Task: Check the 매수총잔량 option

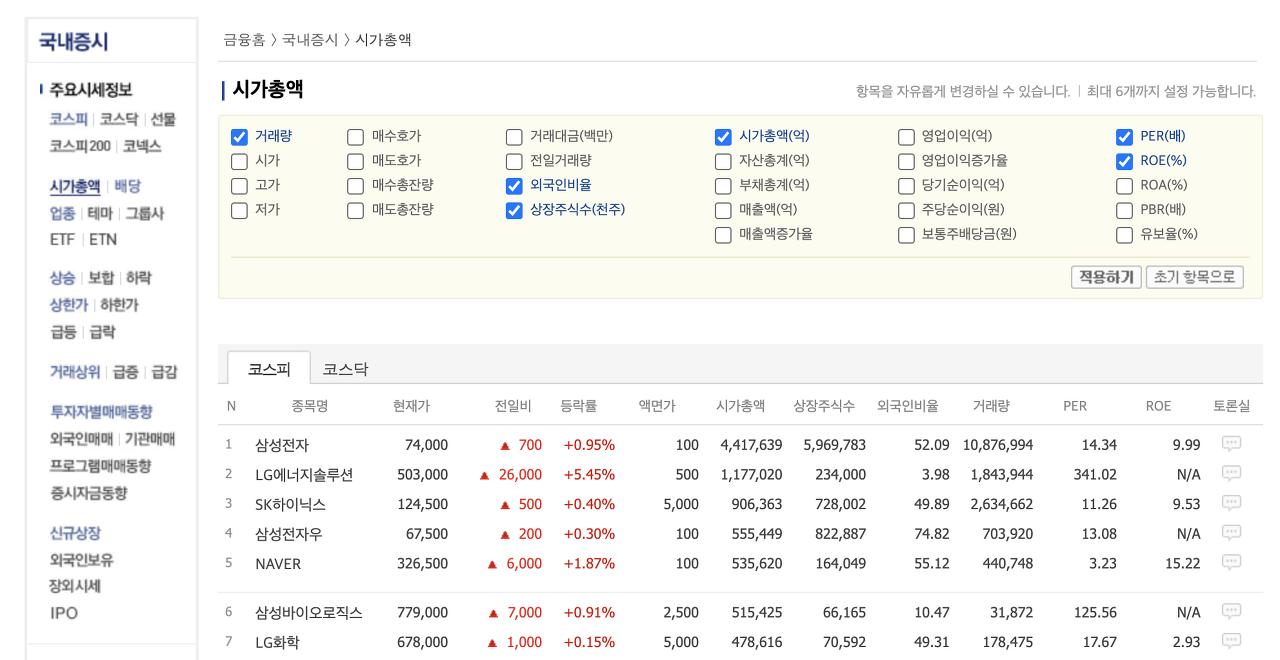Action: [355, 186]
